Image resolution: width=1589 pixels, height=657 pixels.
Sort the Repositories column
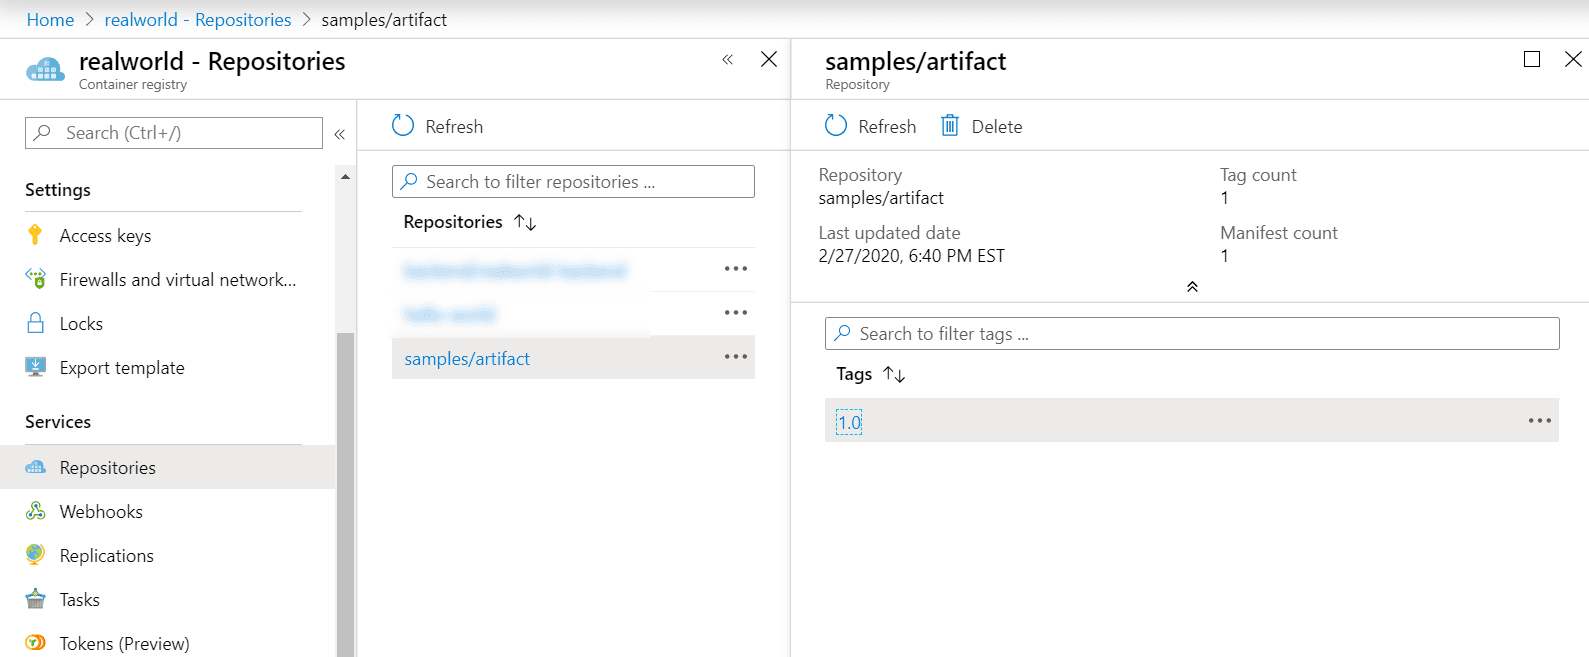click(x=525, y=222)
